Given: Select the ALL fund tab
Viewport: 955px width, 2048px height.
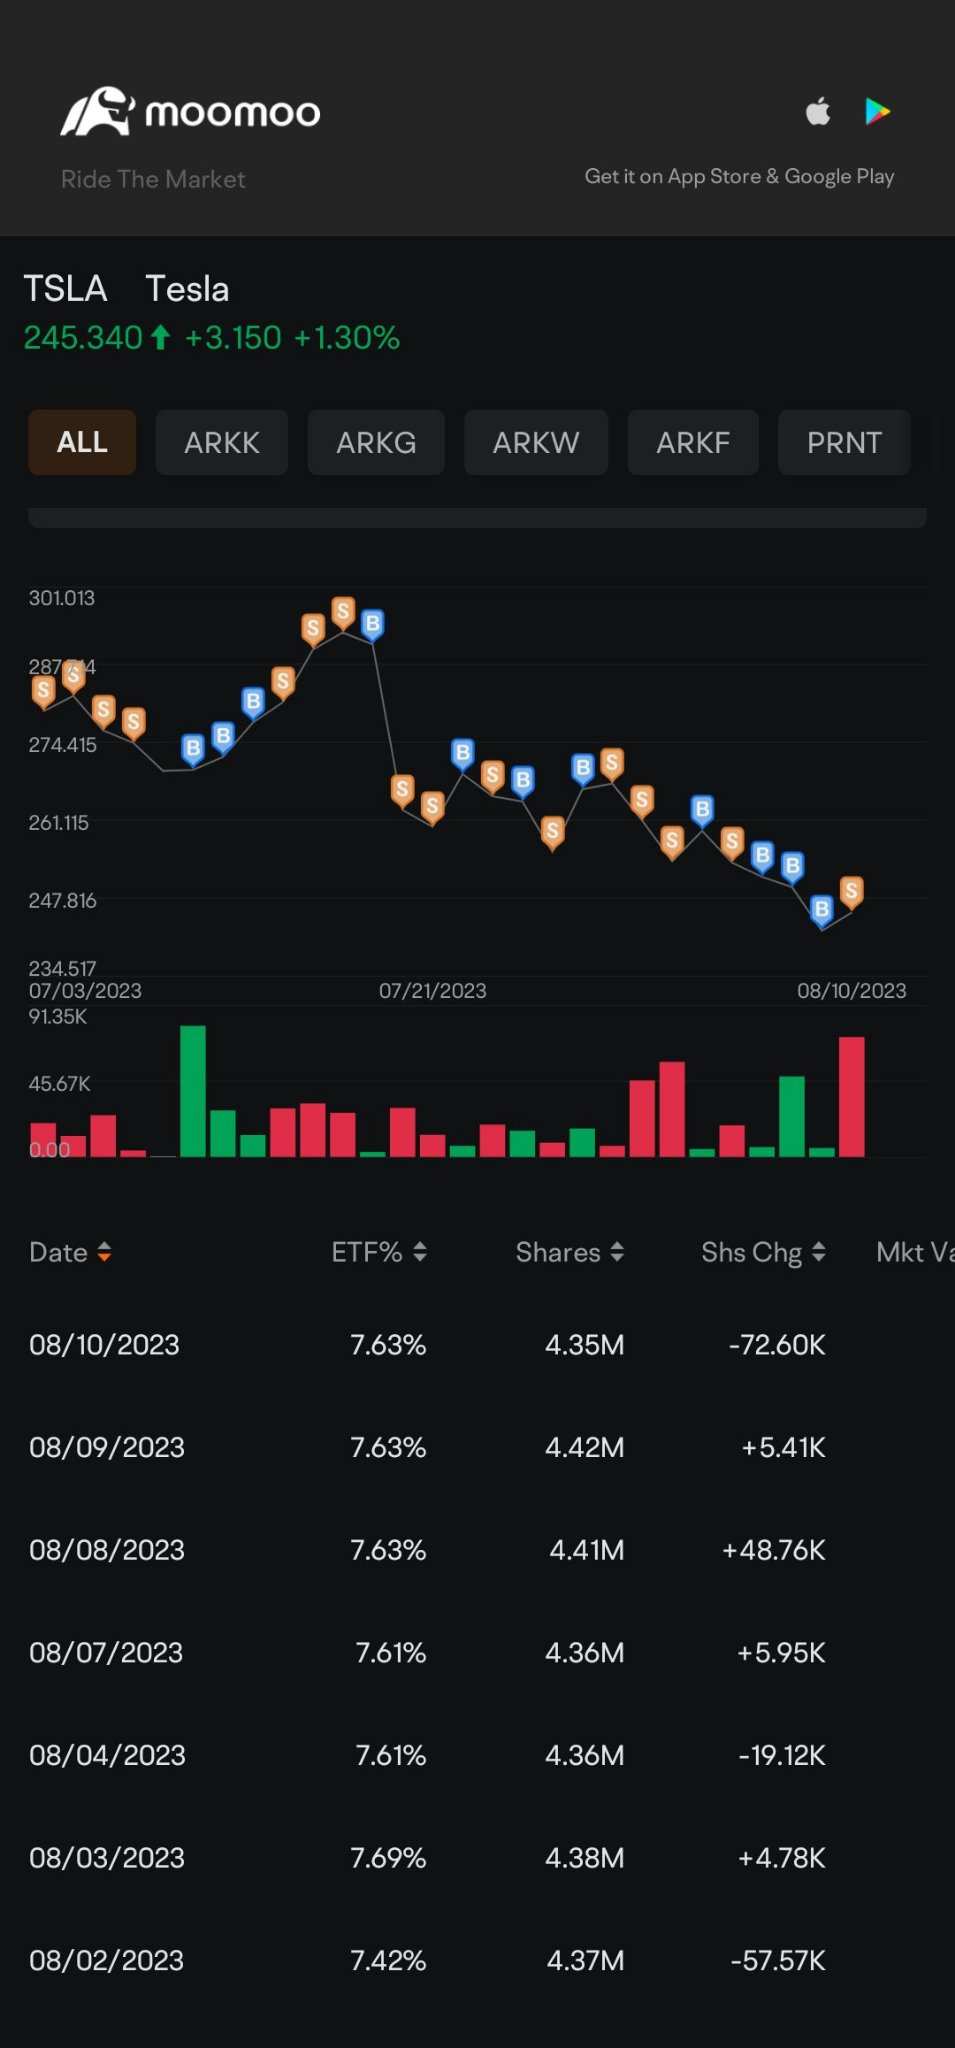Looking at the screenshot, I should [x=82, y=442].
